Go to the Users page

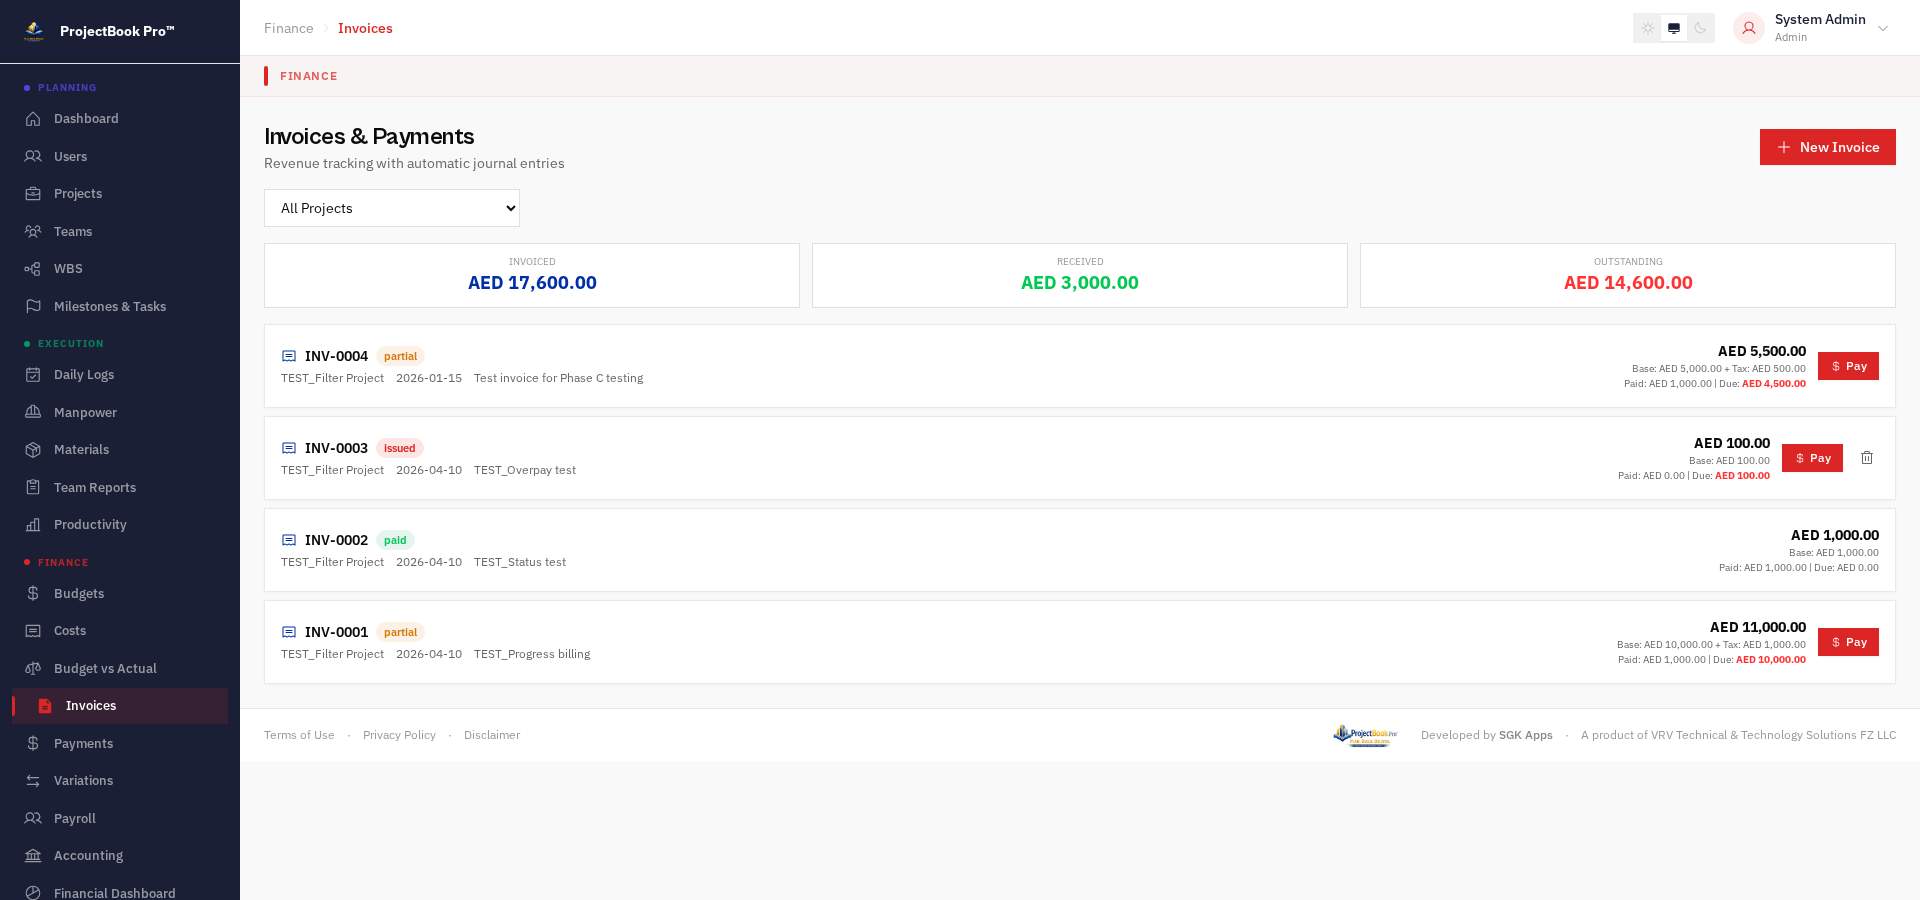coord(120,156)
